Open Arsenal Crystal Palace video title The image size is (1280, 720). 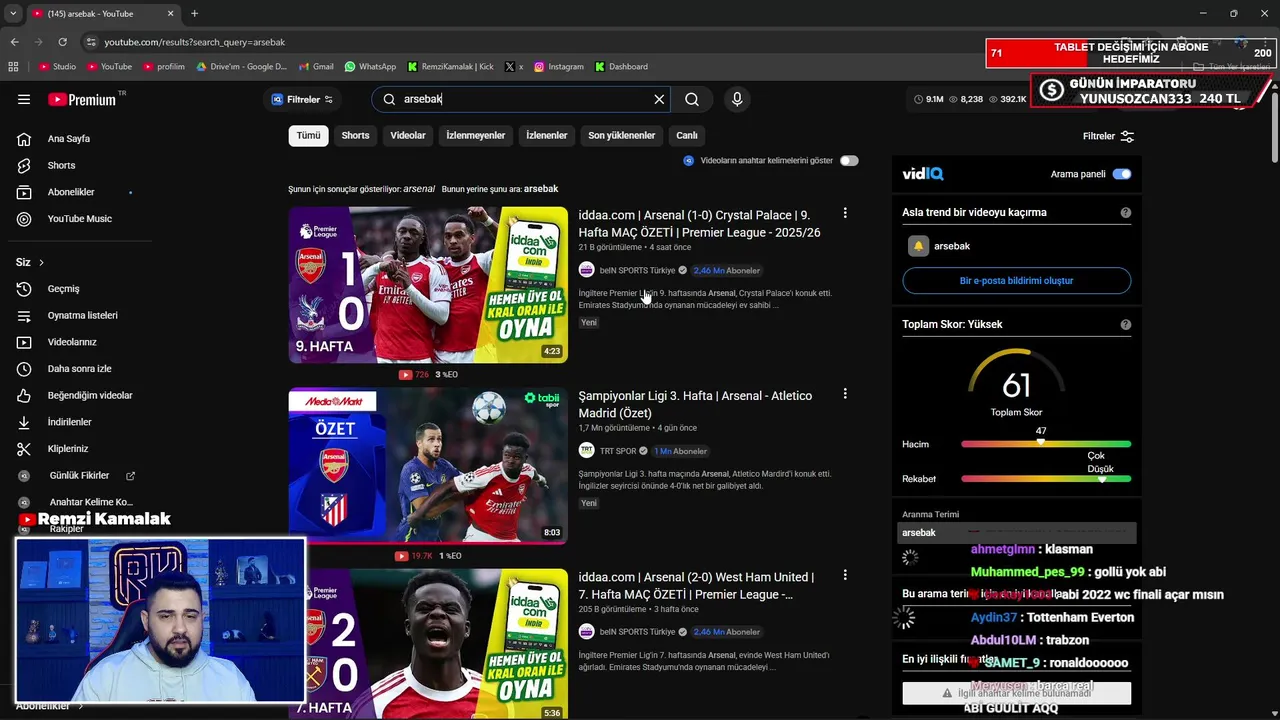tap(700, 223)
